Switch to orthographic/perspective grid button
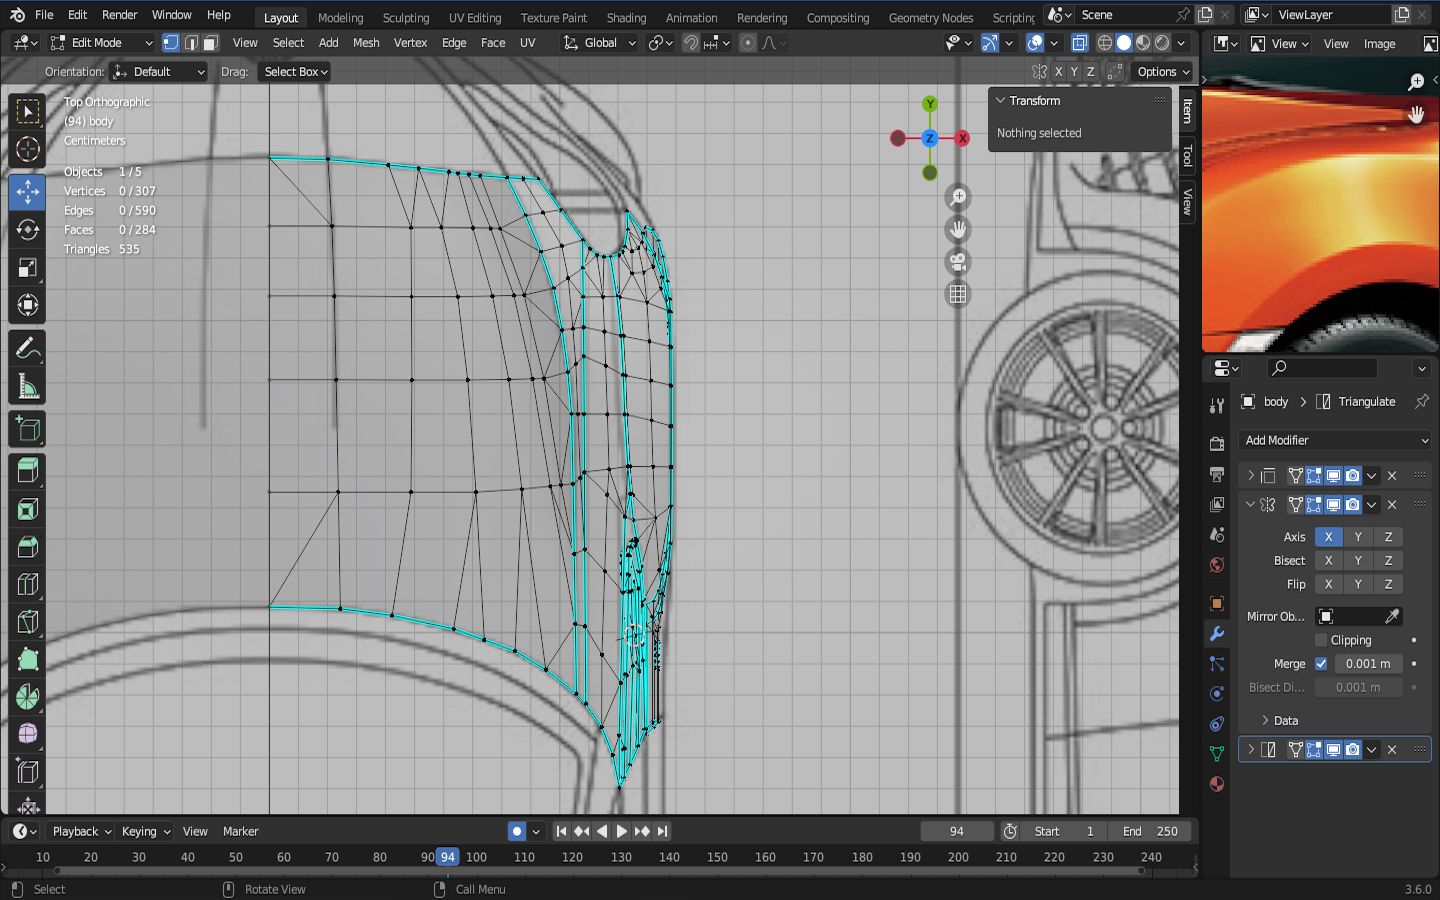 (958, 294)
